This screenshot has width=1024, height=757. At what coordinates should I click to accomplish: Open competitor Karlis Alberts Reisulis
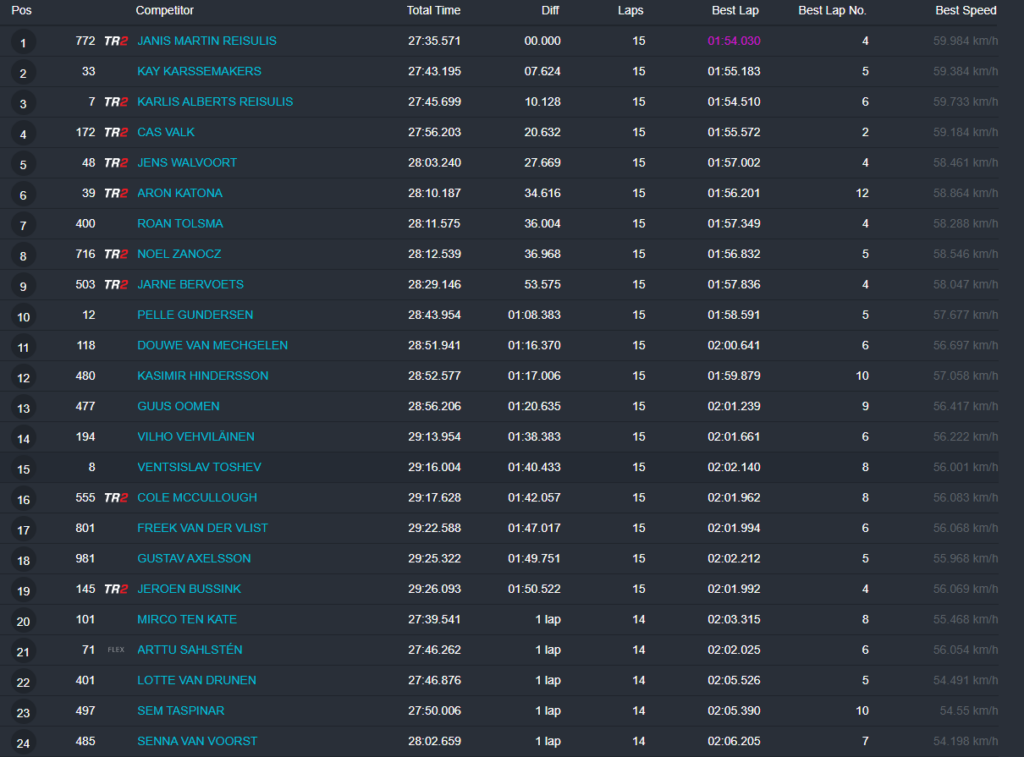click(x=215, y=102)
